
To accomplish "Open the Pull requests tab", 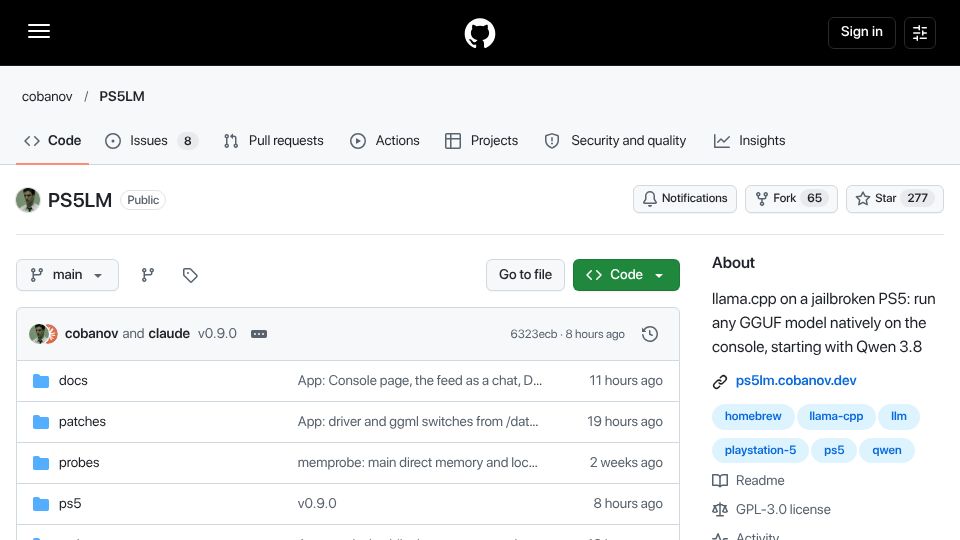I will pyautogui.click(x=274, y=141).
